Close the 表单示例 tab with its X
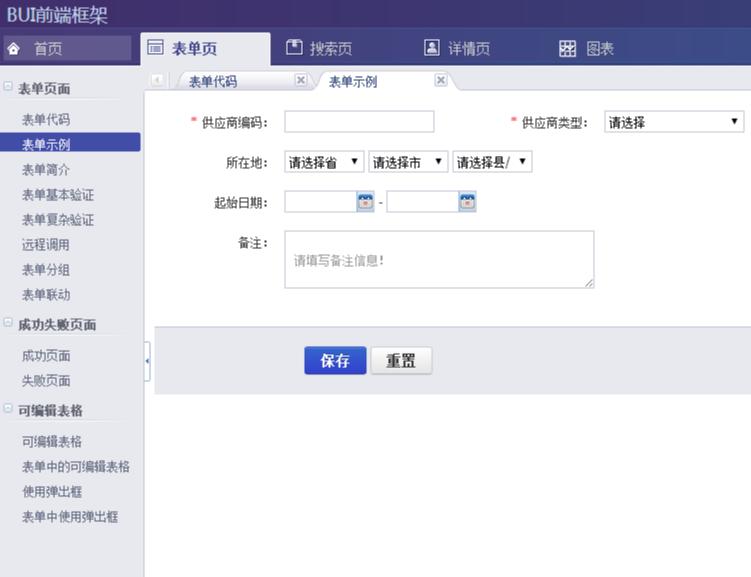 440,81
